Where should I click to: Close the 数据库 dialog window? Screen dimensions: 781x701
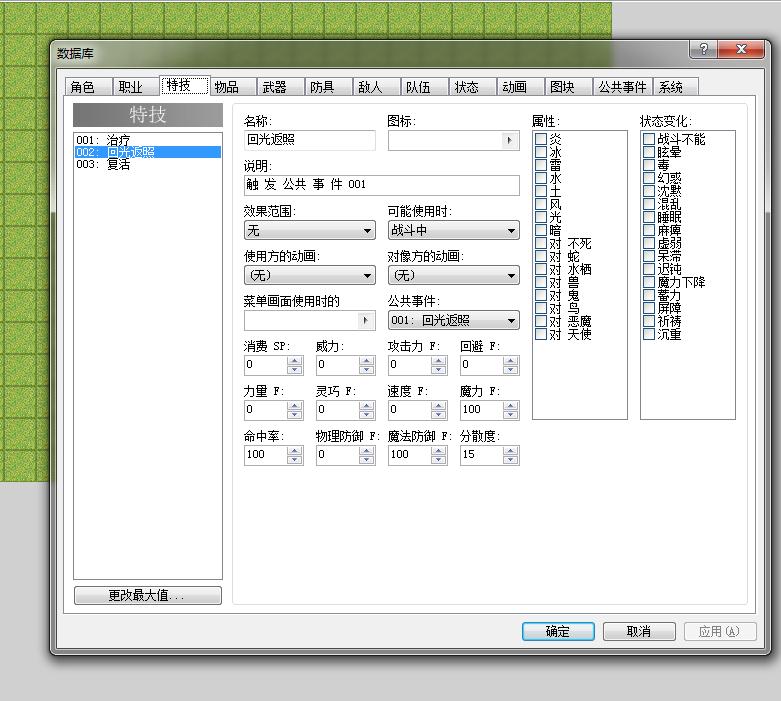pos(741,49)
